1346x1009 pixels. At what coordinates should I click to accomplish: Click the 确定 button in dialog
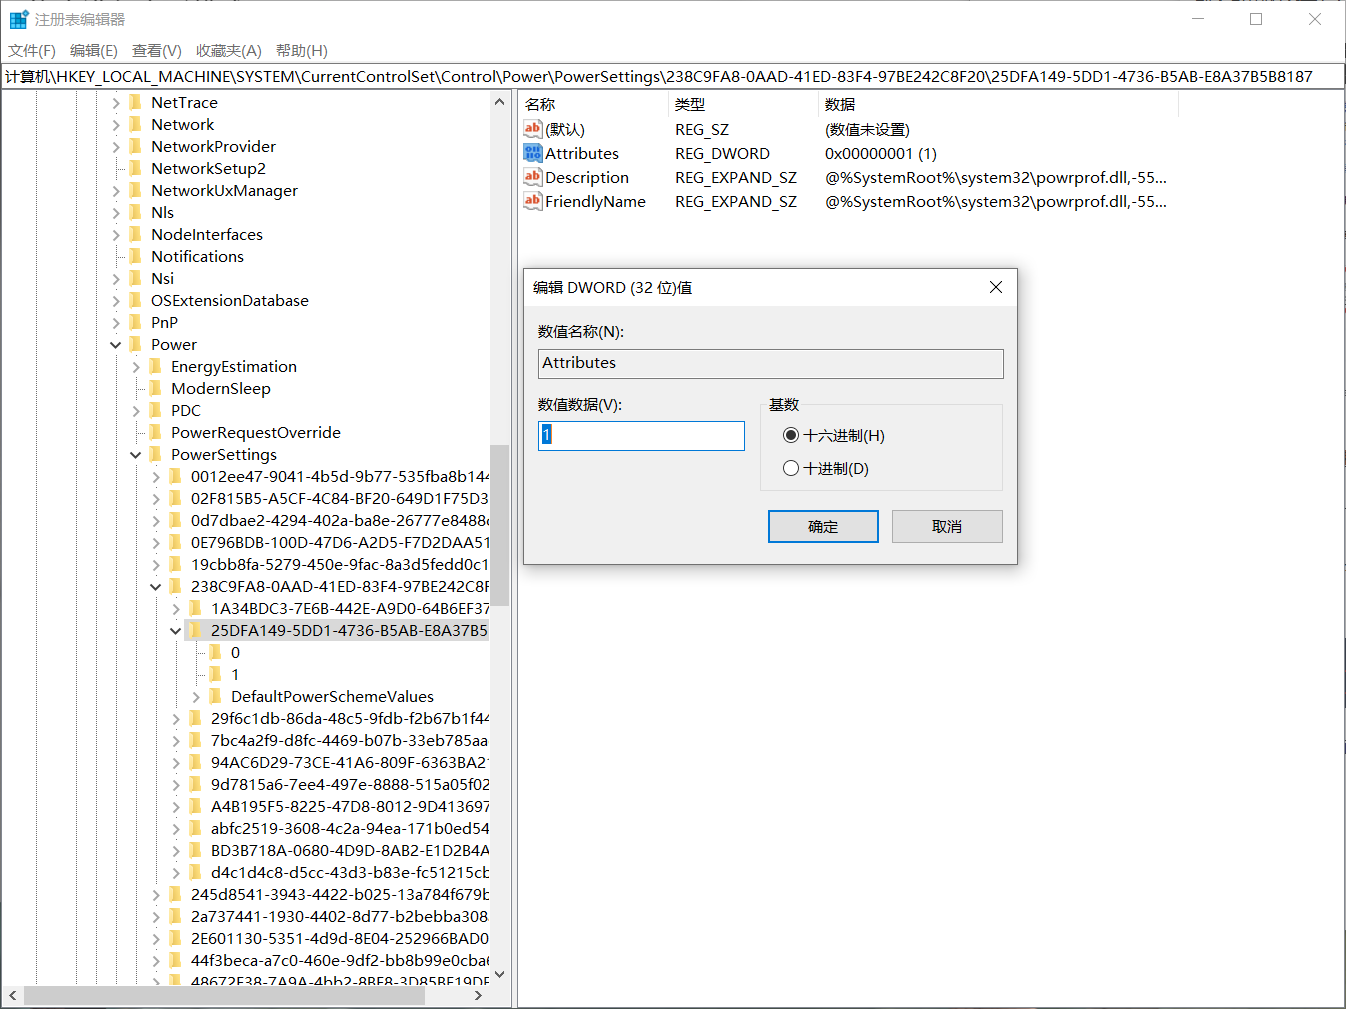click(x=822, y=527)
